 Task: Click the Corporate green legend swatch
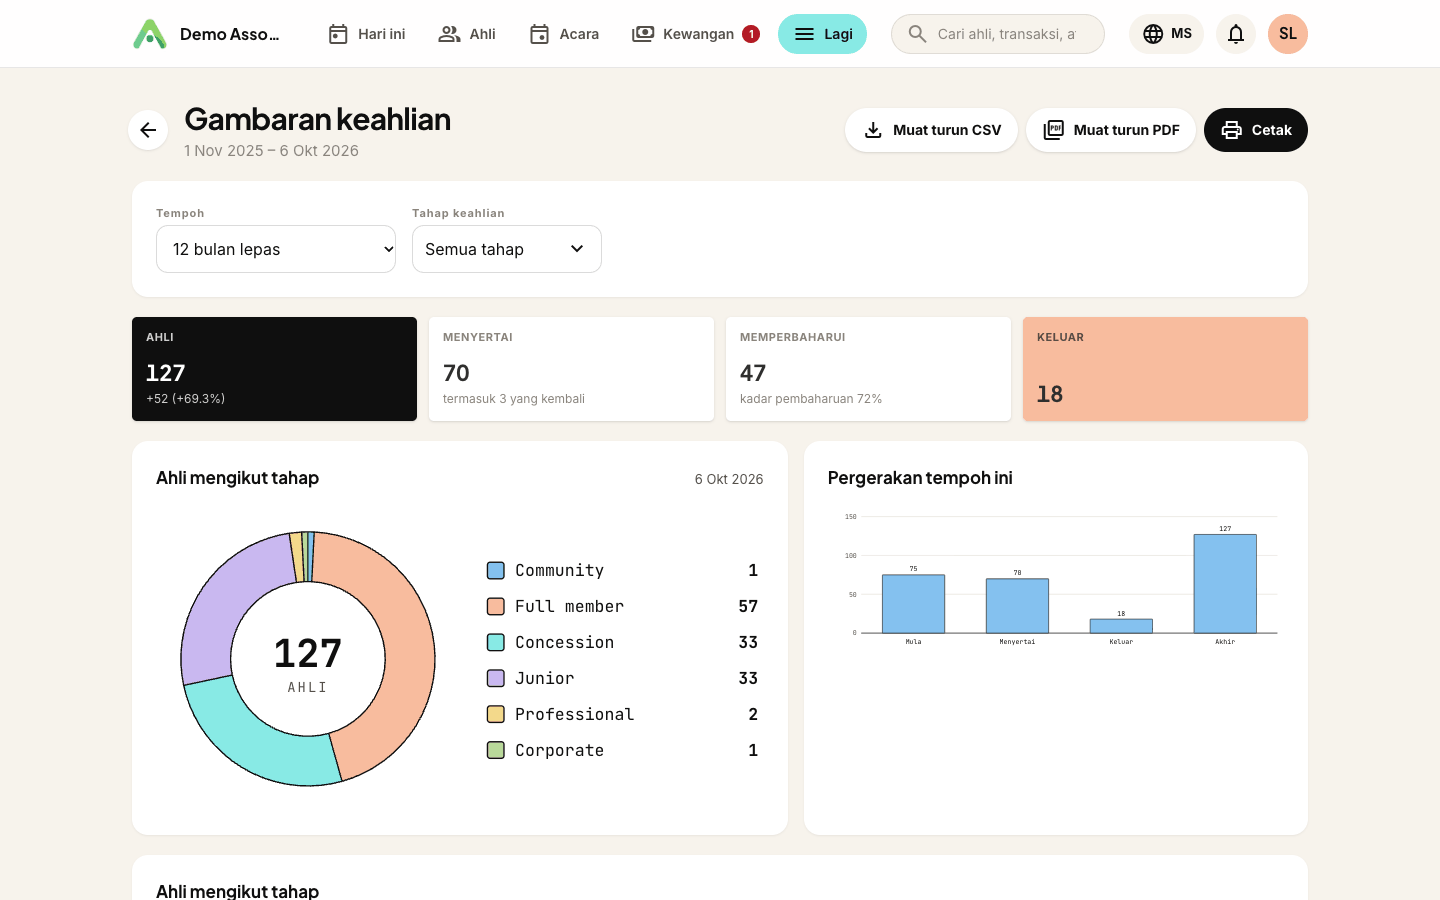pos(496,751)
